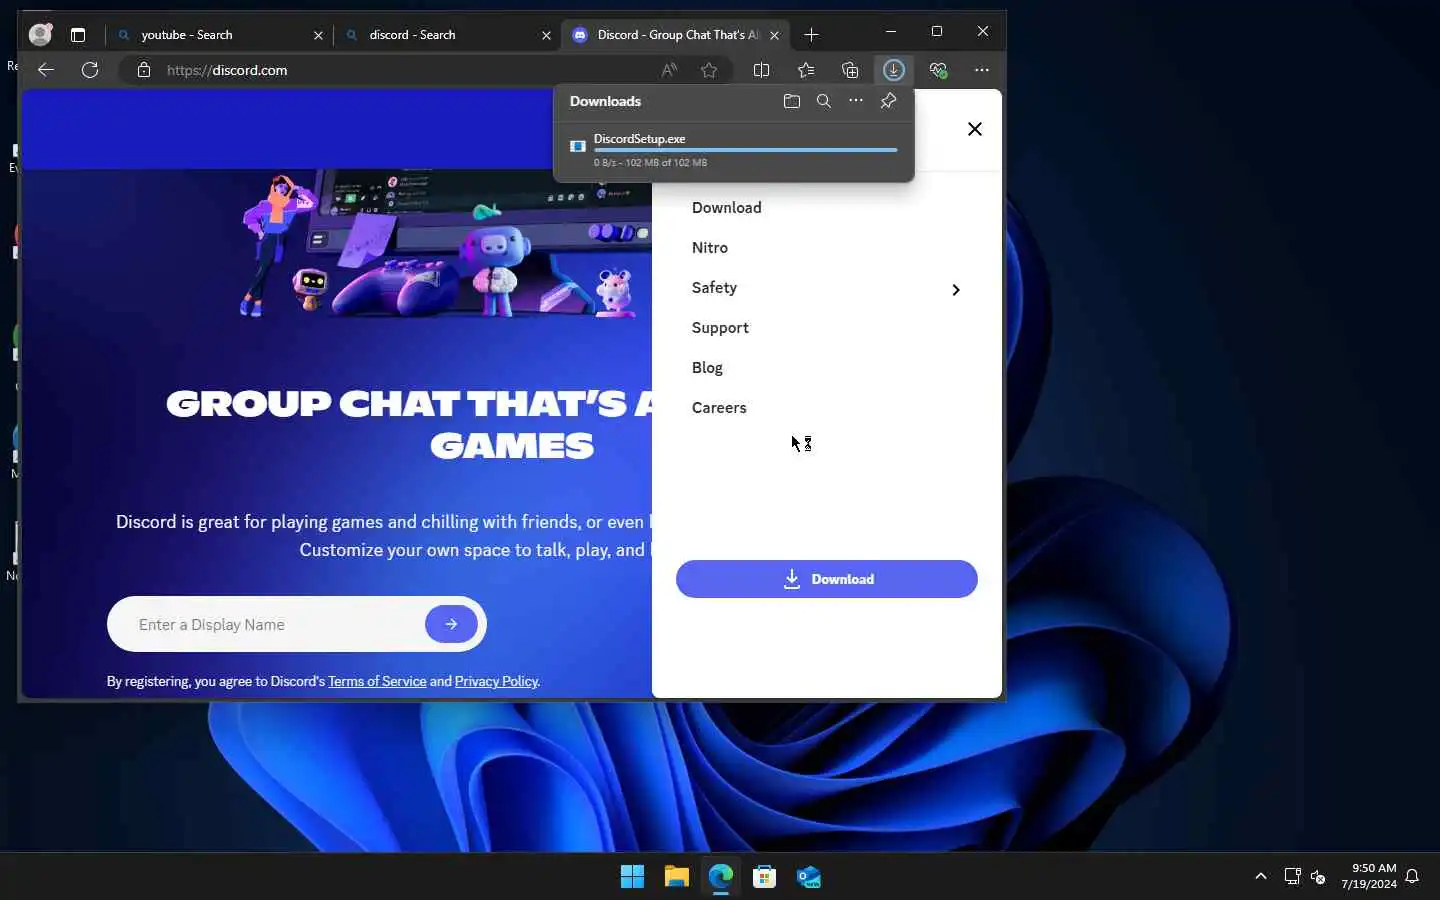This screenshot has height=900, width=1440.
Task: Open a new browser tab
Action: coord(811,35)
